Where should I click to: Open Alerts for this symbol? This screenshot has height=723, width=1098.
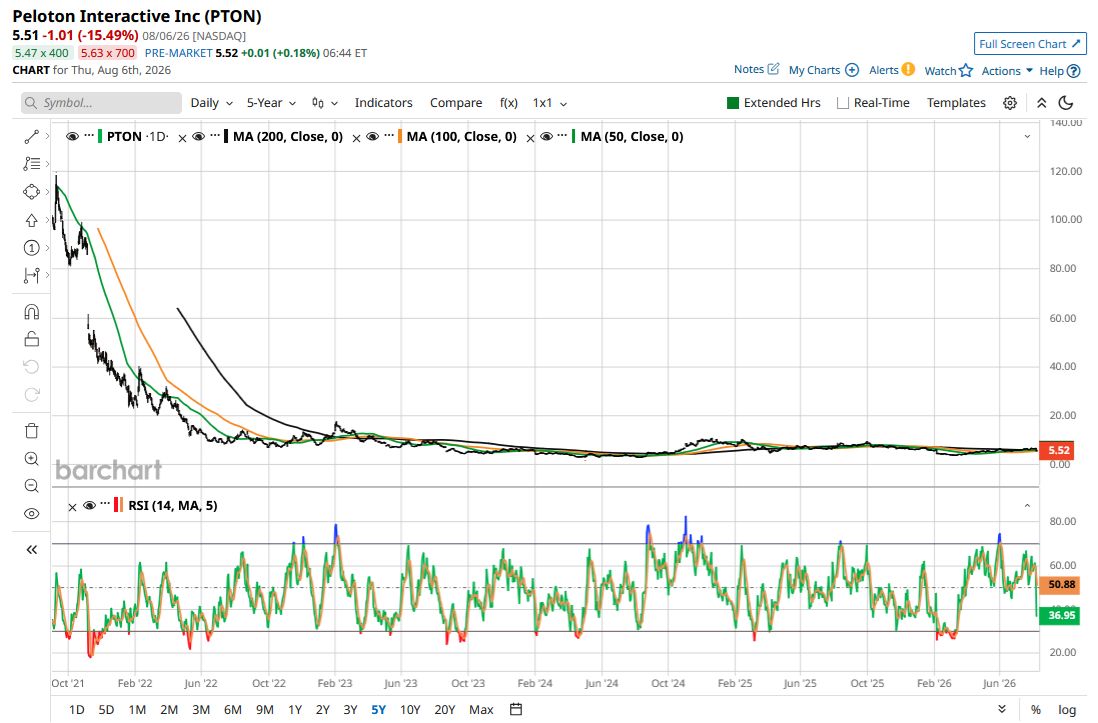[x=891, y=69]
